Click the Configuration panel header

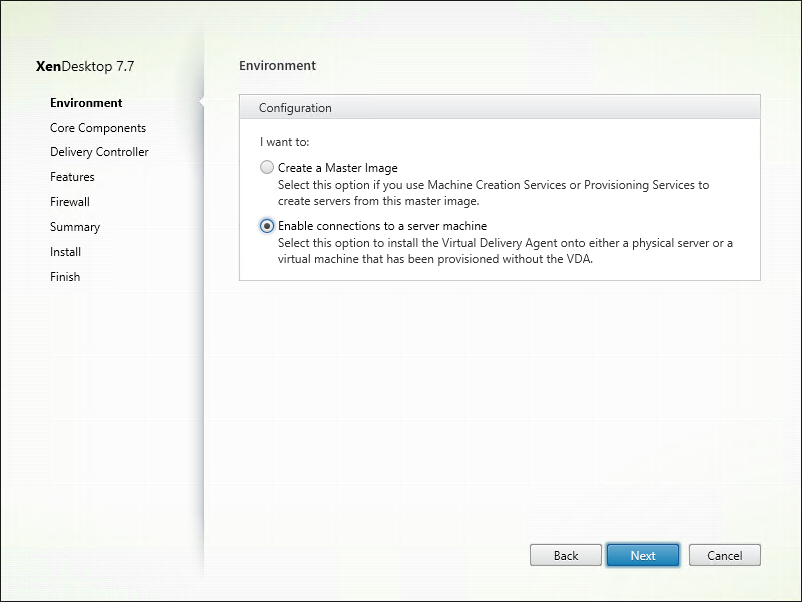click(x=500, y=107)
